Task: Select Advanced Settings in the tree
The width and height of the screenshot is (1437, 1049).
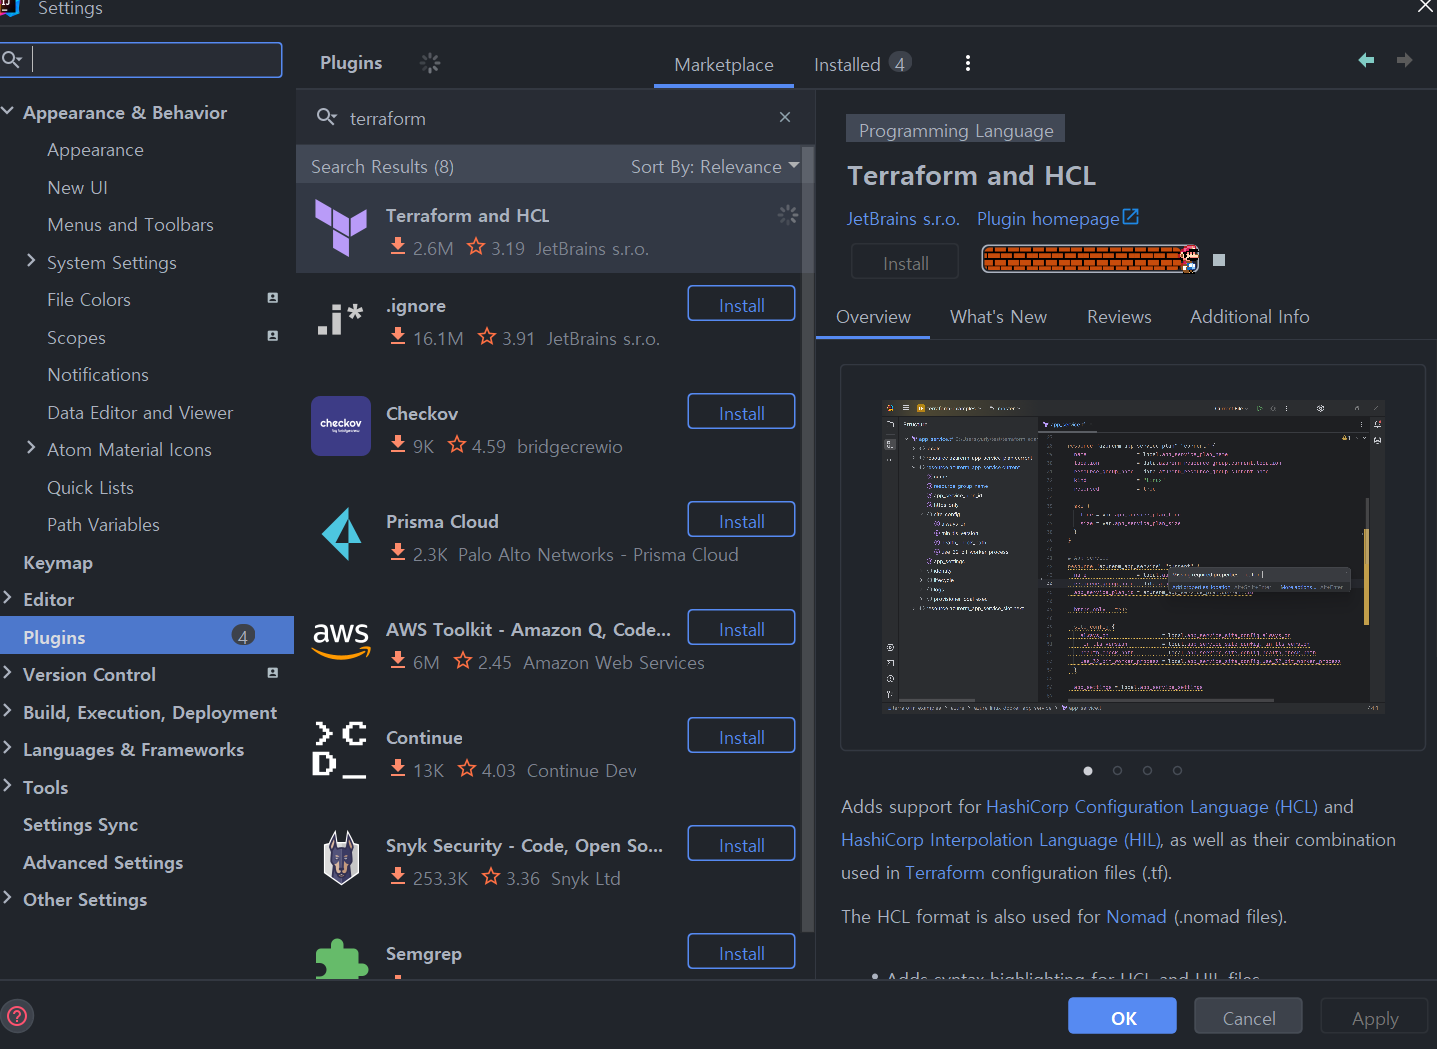Action: (x=103, y=862)
